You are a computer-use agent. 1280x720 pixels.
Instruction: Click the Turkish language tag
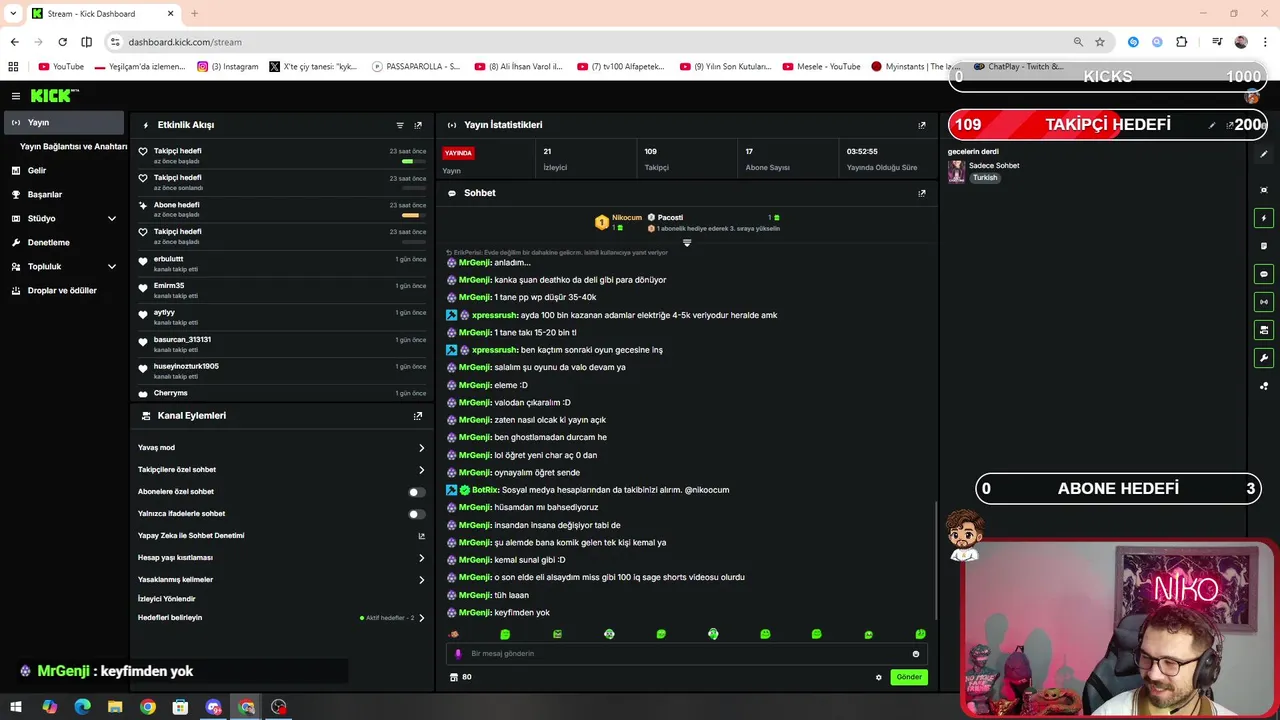tap(985, 178)
